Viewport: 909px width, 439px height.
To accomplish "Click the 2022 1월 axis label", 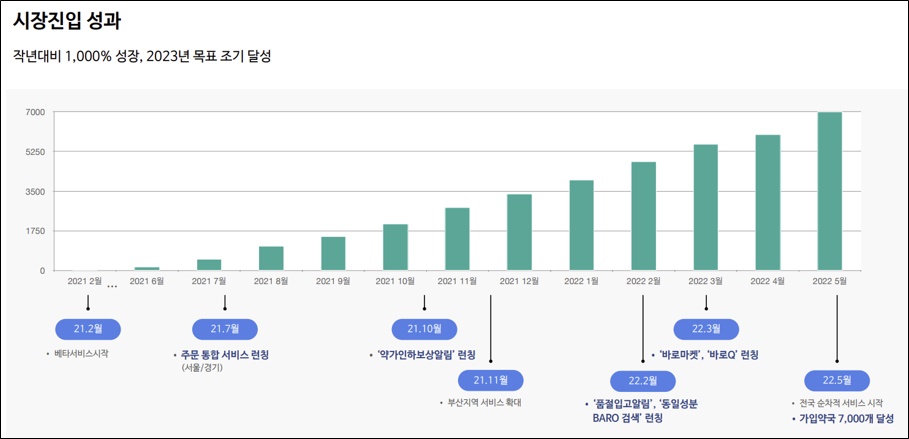I will pos(581,281).
